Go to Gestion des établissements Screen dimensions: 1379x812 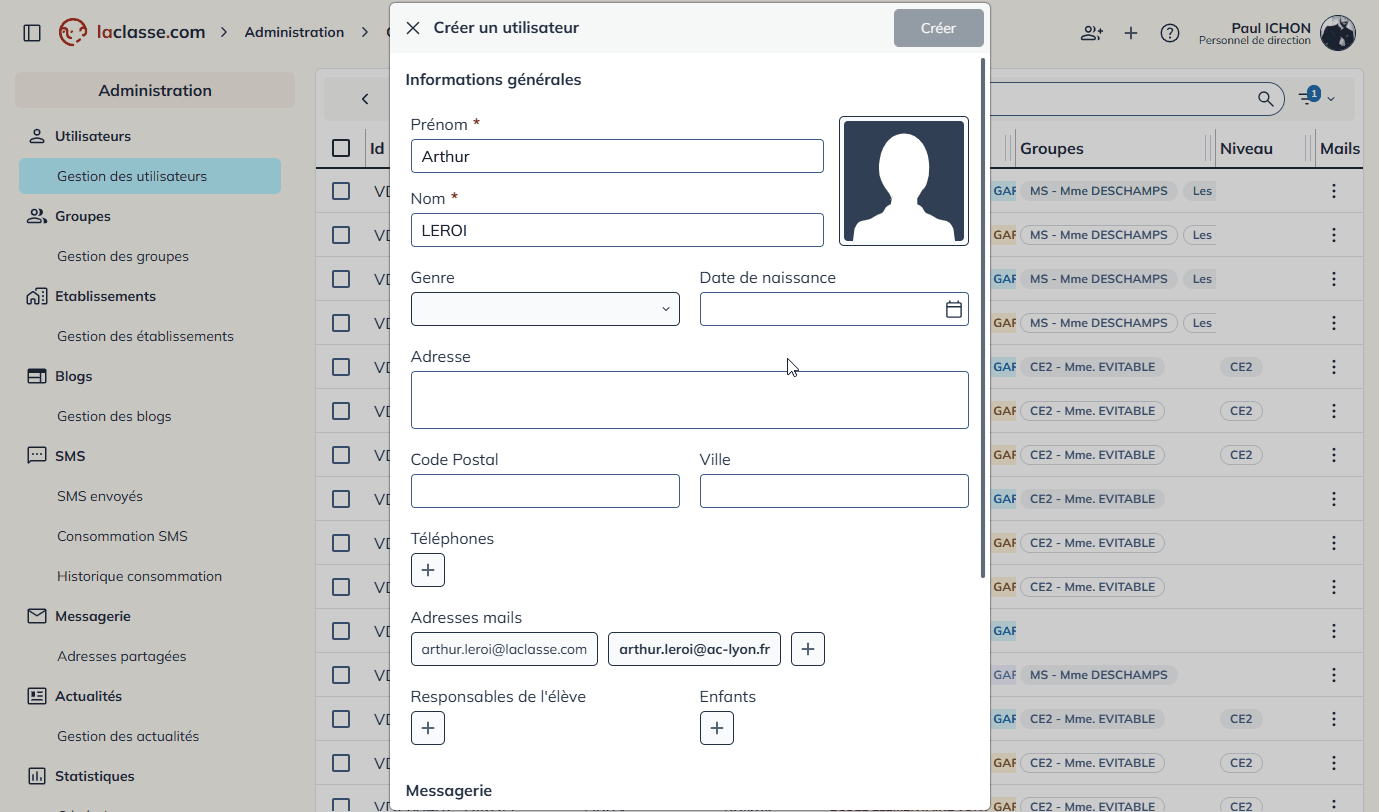(145, 336)
